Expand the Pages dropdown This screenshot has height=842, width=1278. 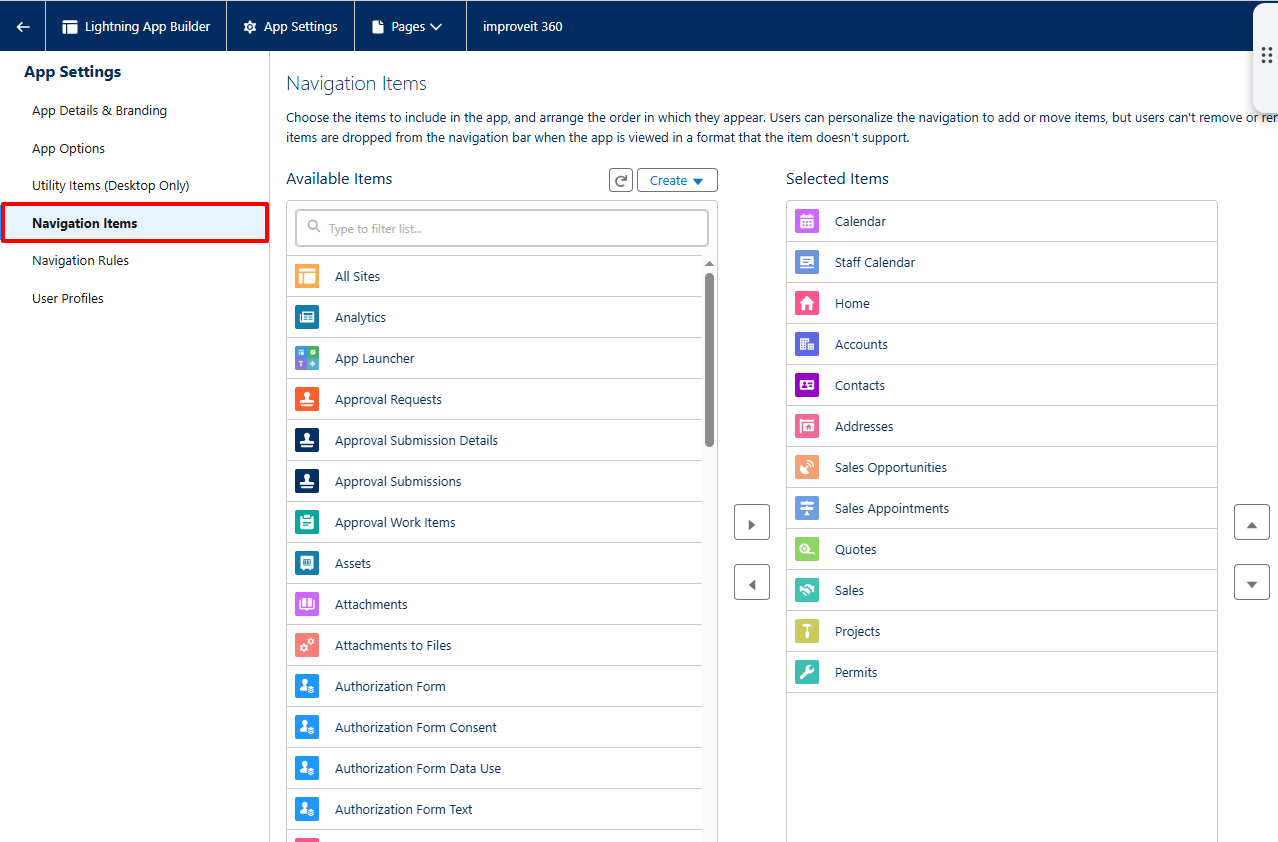pos(407,27)
